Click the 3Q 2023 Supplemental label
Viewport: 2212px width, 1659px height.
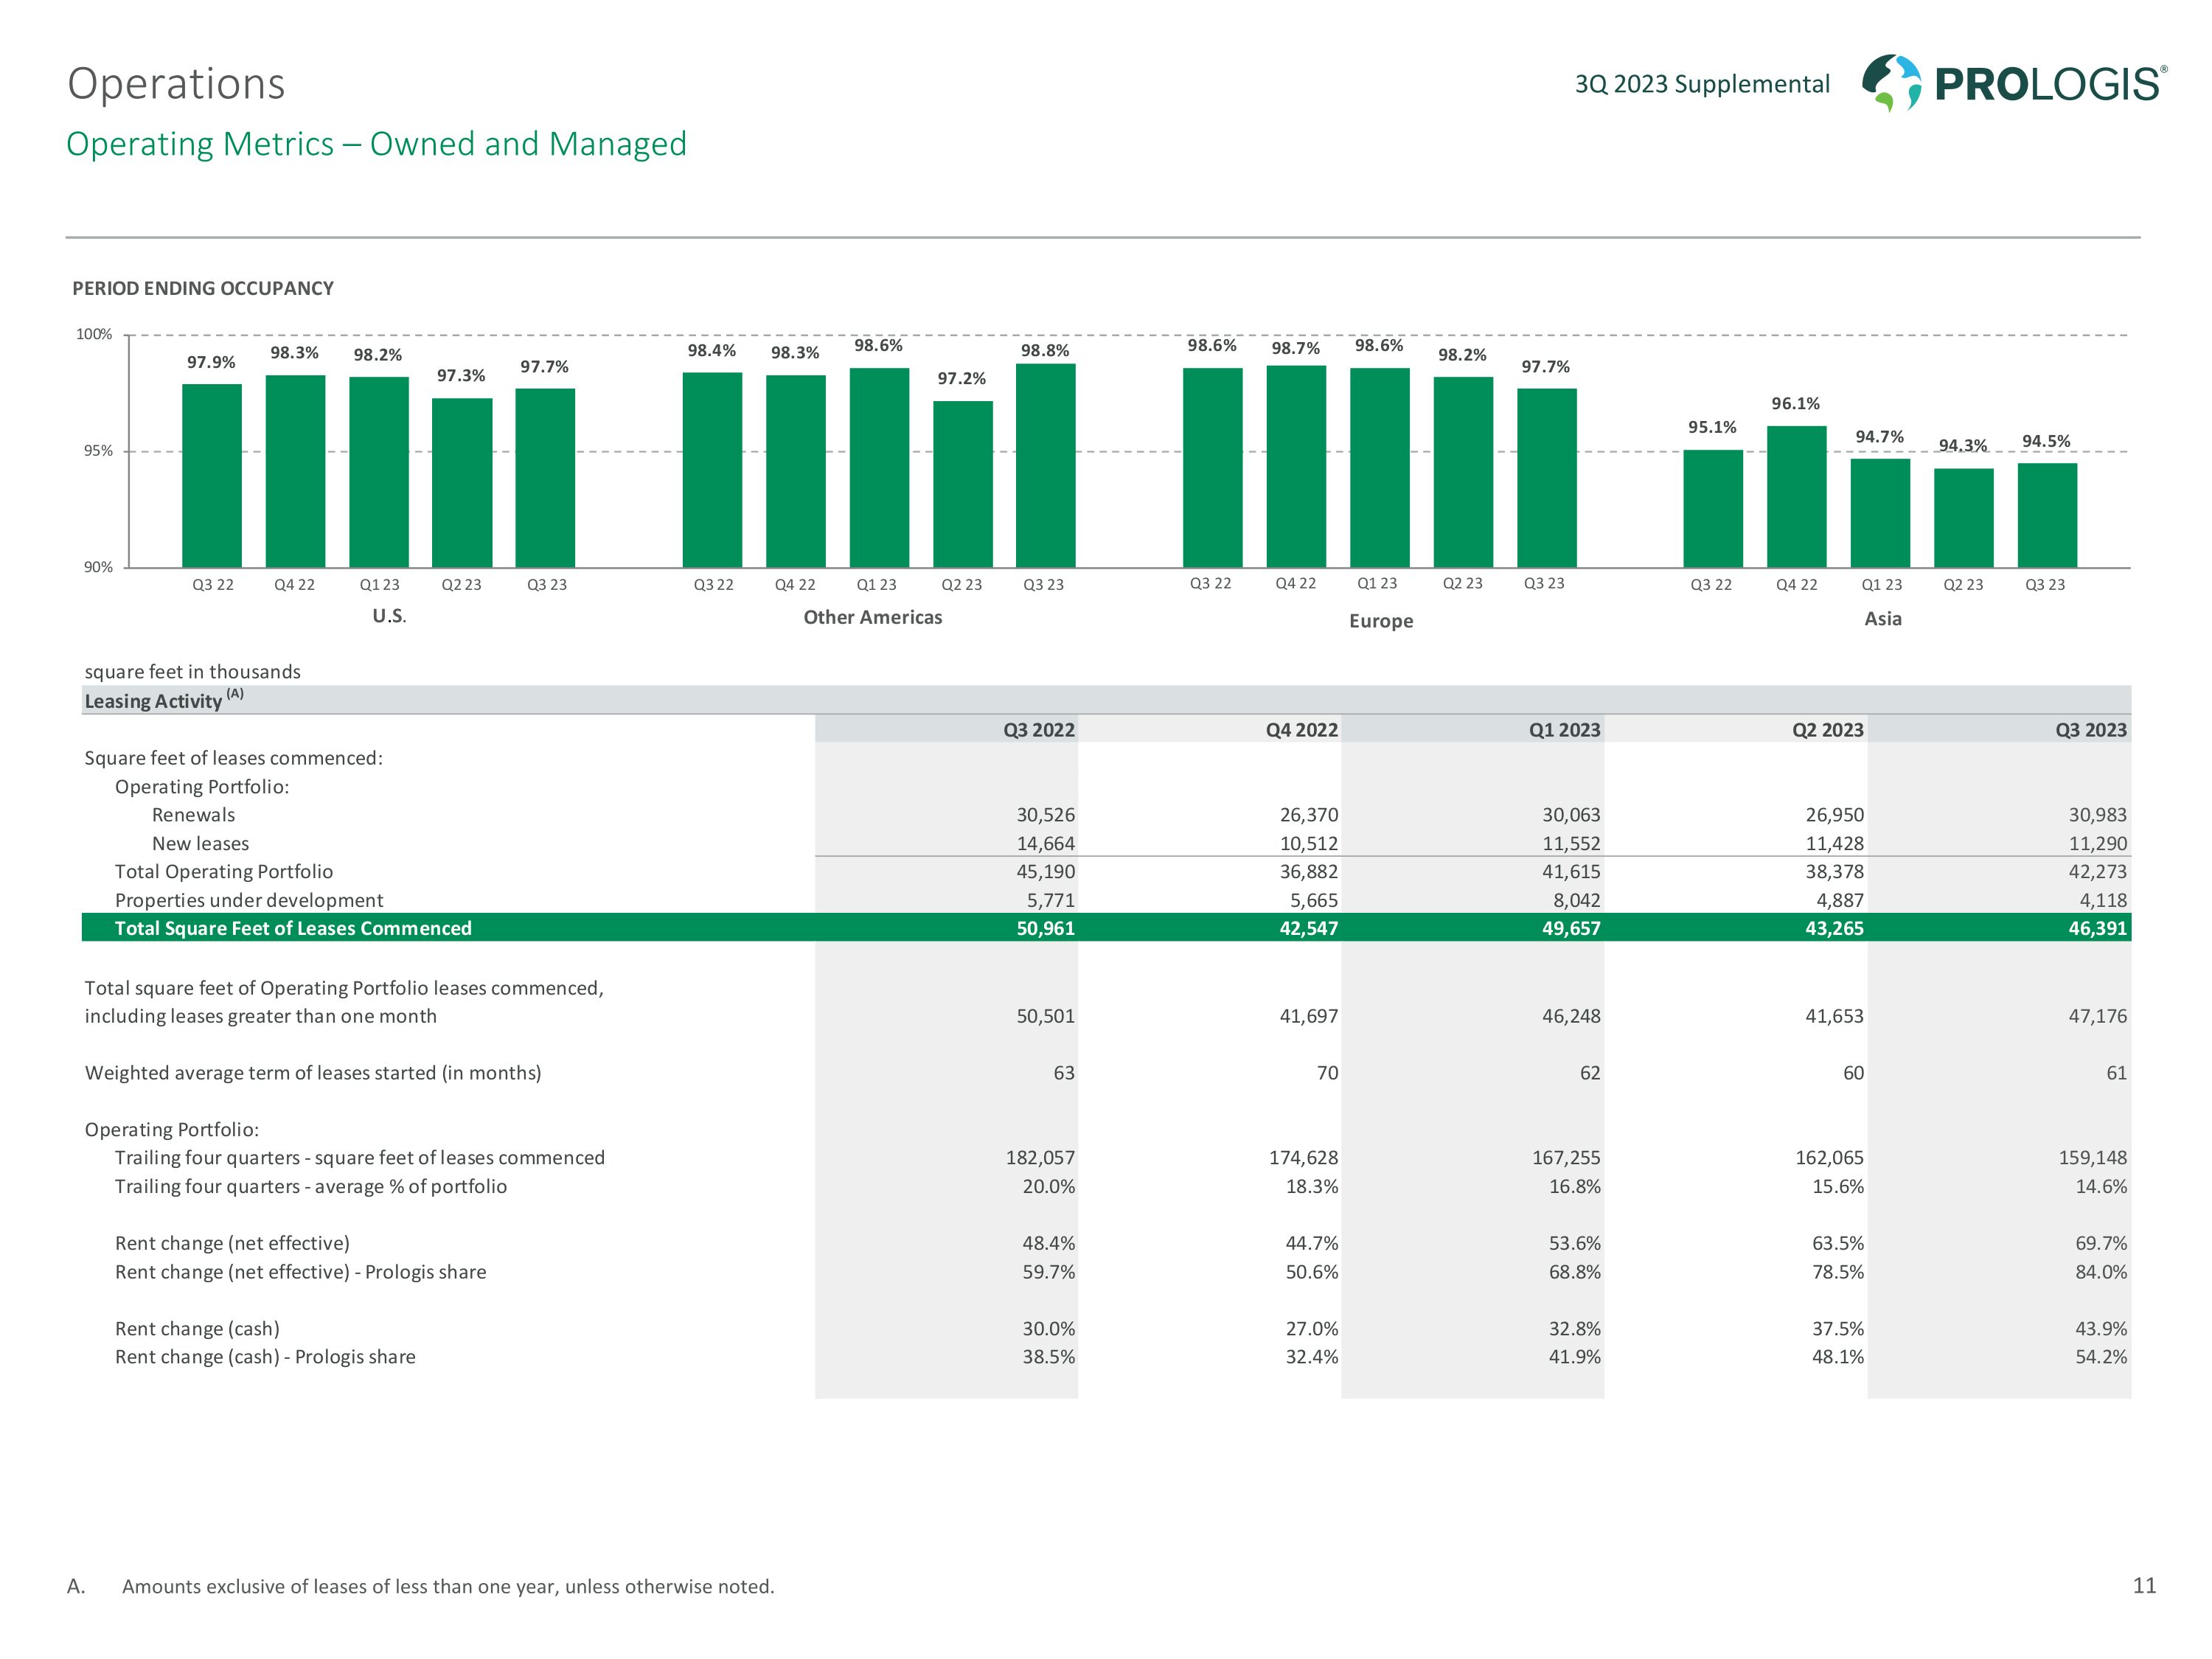[x=1702, y=84]
